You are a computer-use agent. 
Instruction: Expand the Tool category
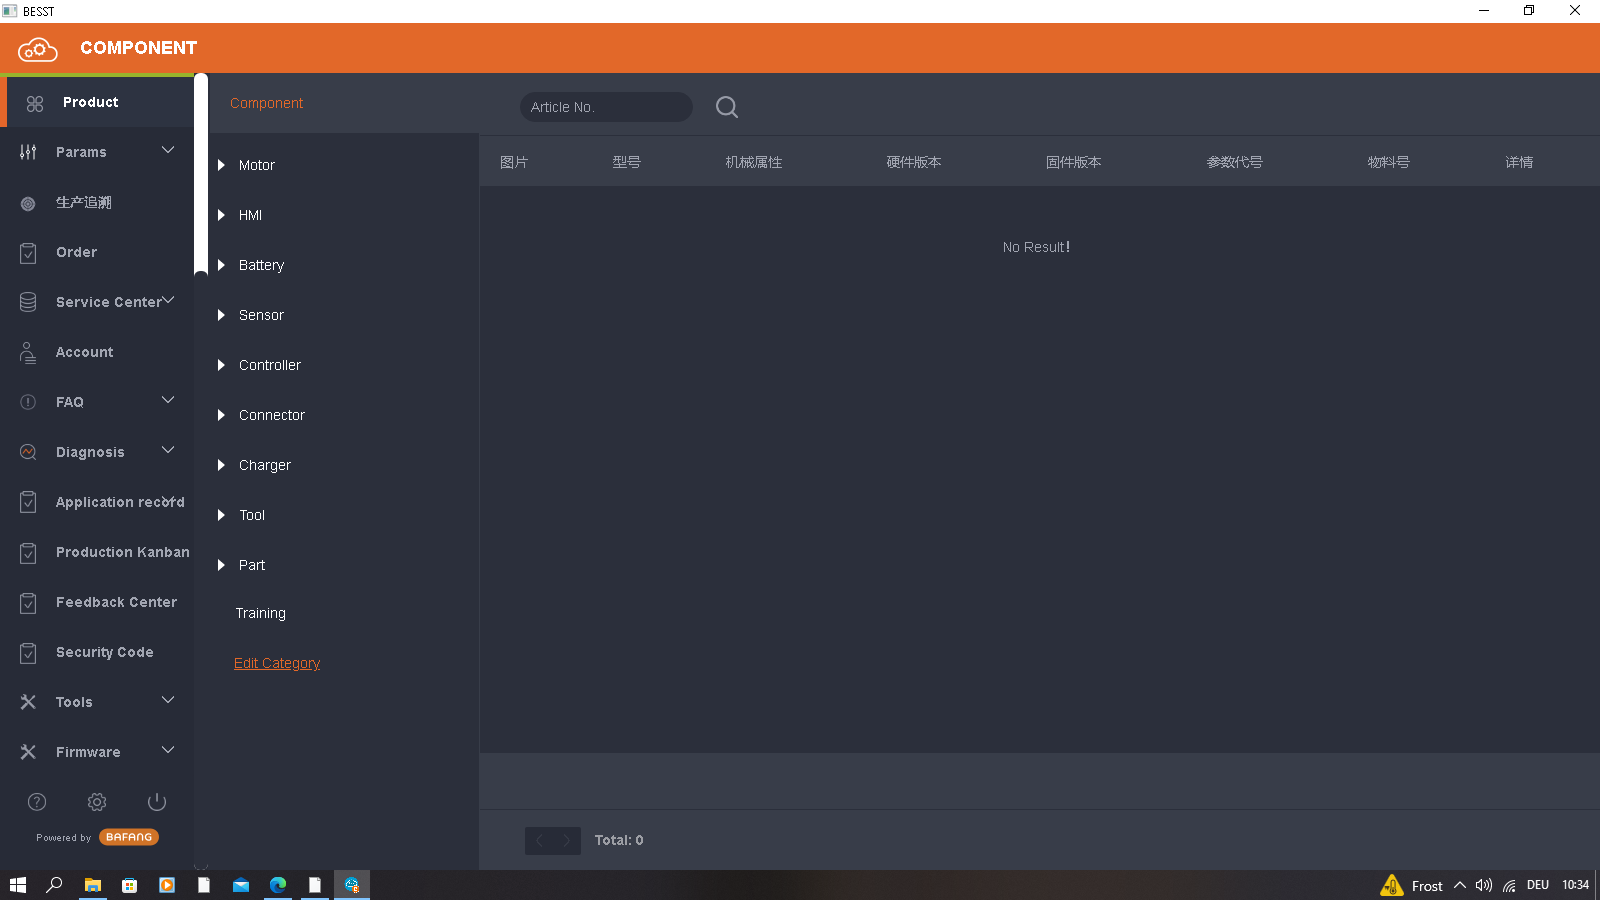click(221, 515)
